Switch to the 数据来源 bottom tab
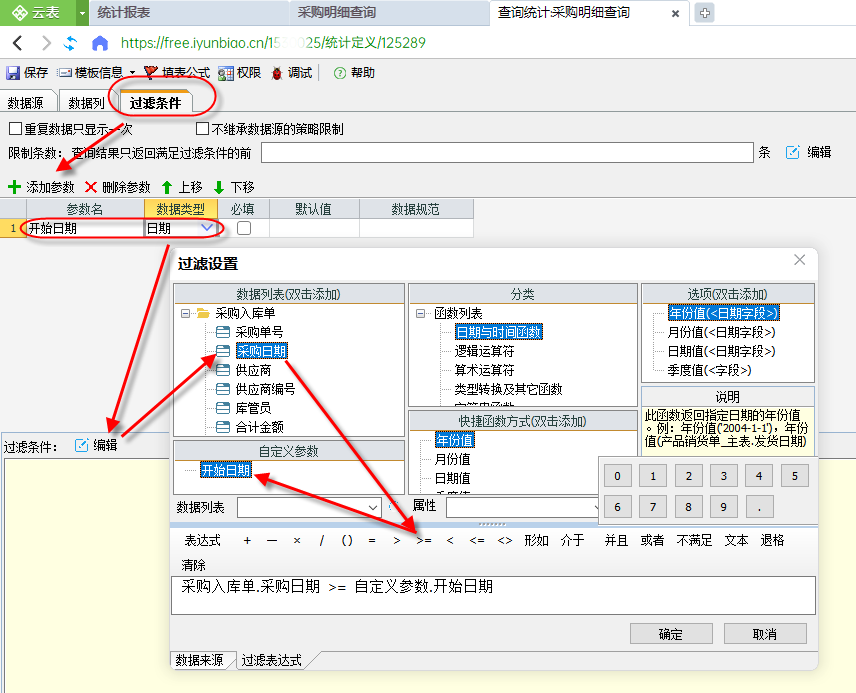The height and width of the screenshot is (693, 856). [x=200, y=660]
